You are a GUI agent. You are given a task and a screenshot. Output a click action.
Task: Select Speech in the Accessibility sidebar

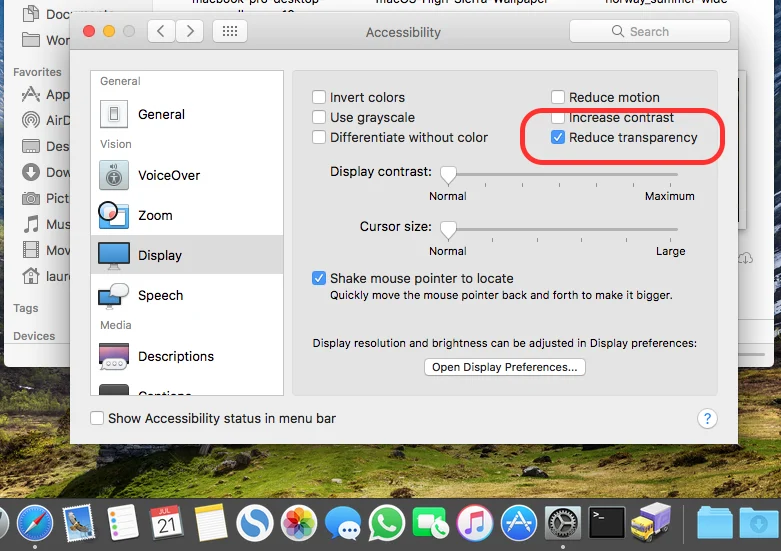click(x=187, y=295)
